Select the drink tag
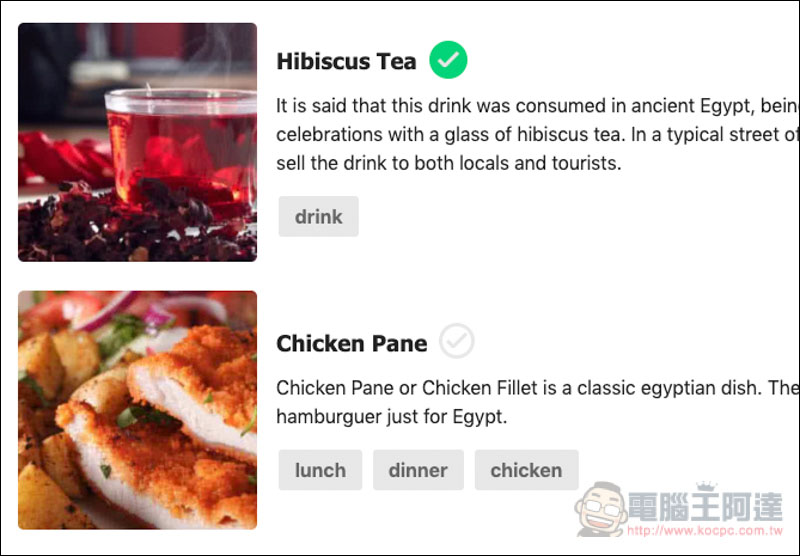The image size is (800, 556). (x=318, y=216)
